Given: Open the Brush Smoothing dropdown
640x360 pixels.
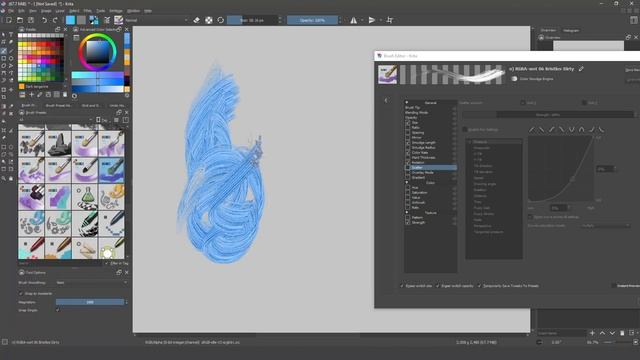Looking at the screenshot, I should [x=91, y=282].
